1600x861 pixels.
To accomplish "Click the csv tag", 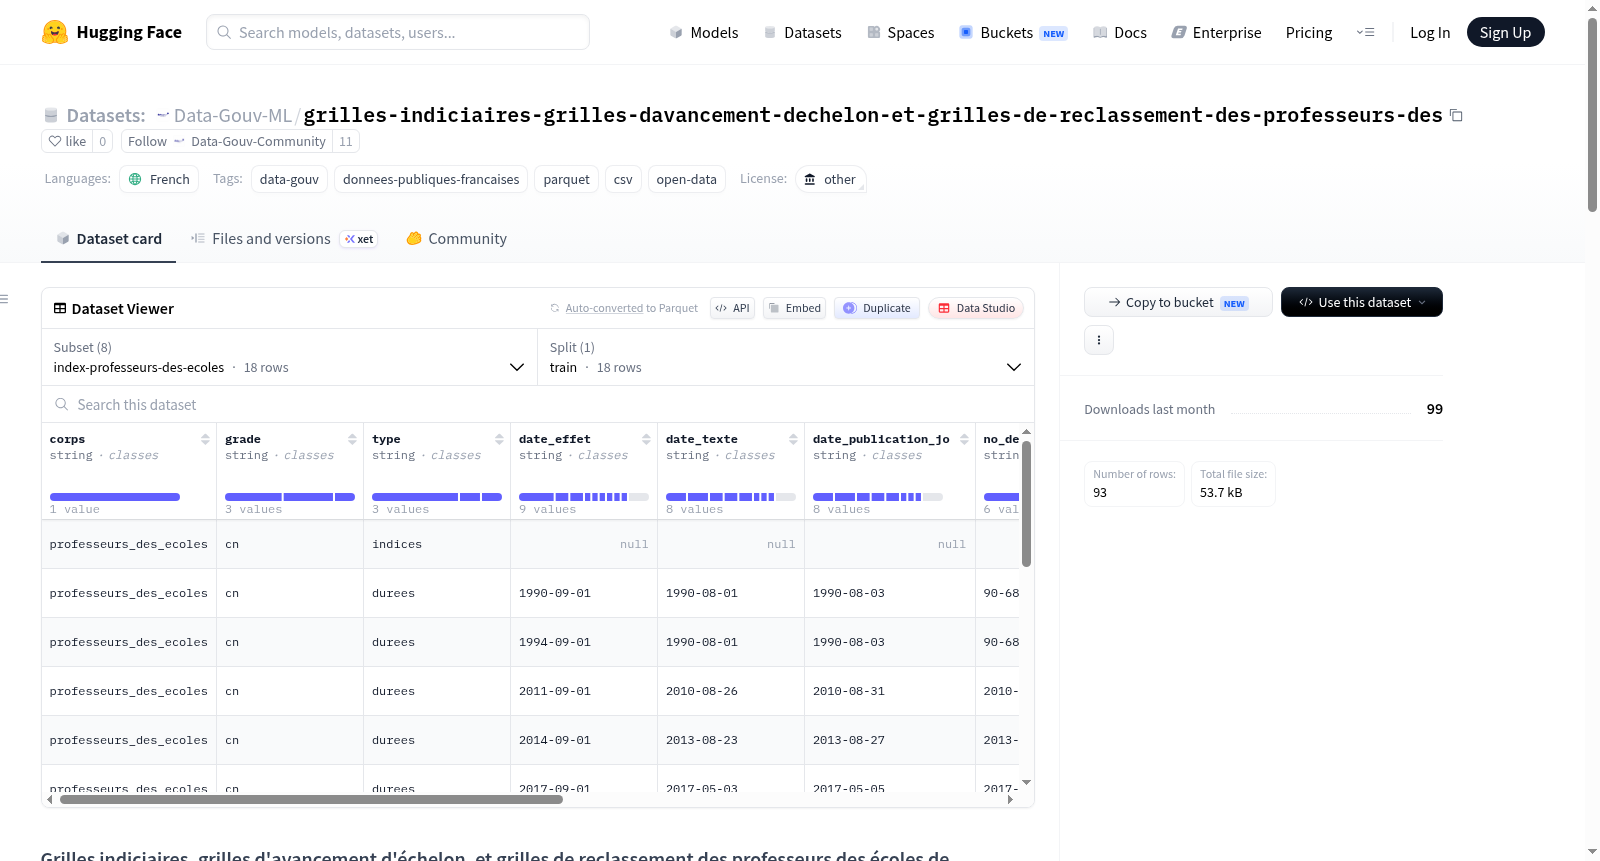I will tap(623, 179).
